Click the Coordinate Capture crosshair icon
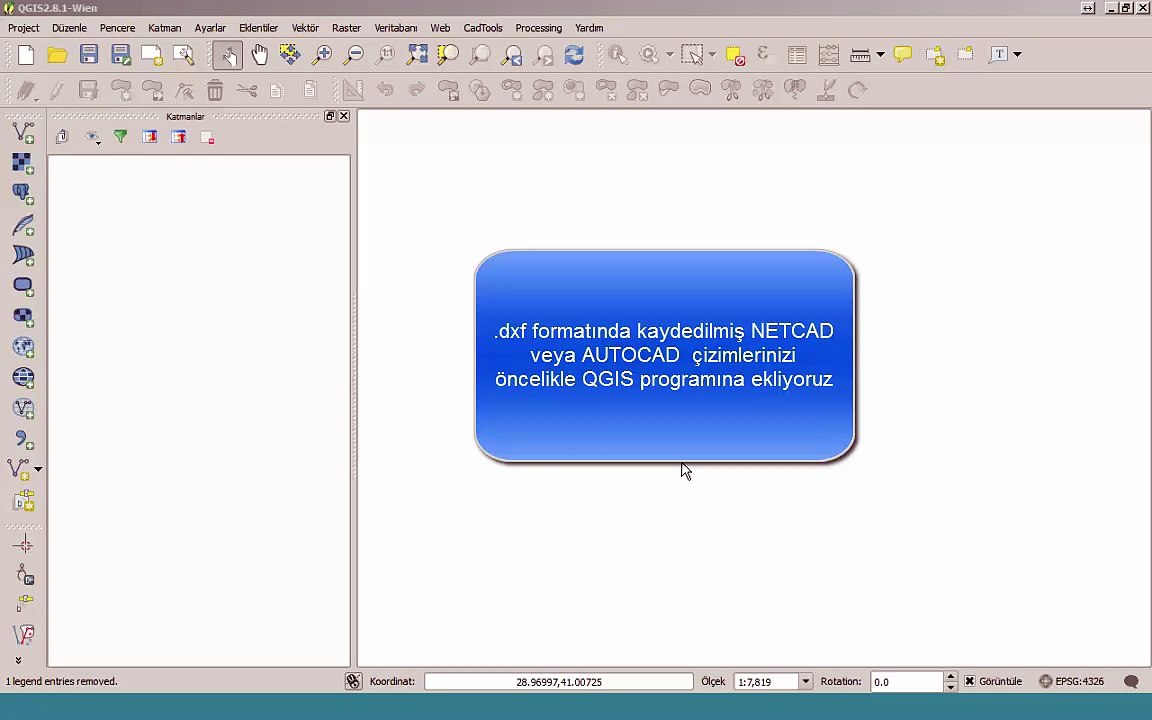This screenshot has width=1152, height=720. click(23, 544)
